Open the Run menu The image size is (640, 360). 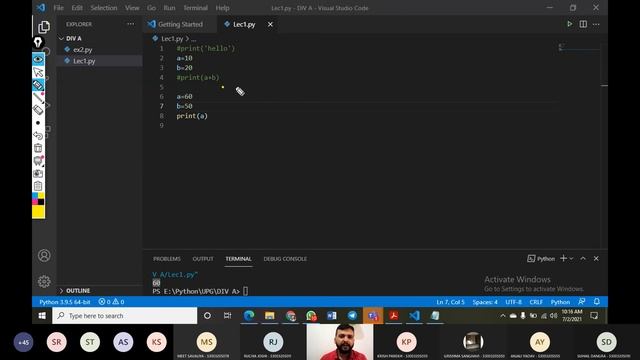click(x=169, y=8)
